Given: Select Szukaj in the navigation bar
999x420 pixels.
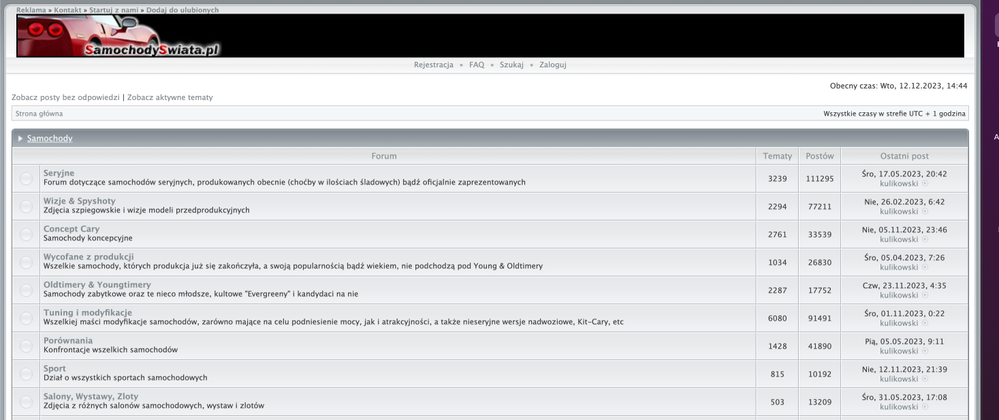Looking at the screenshot, I should point(512,65).
